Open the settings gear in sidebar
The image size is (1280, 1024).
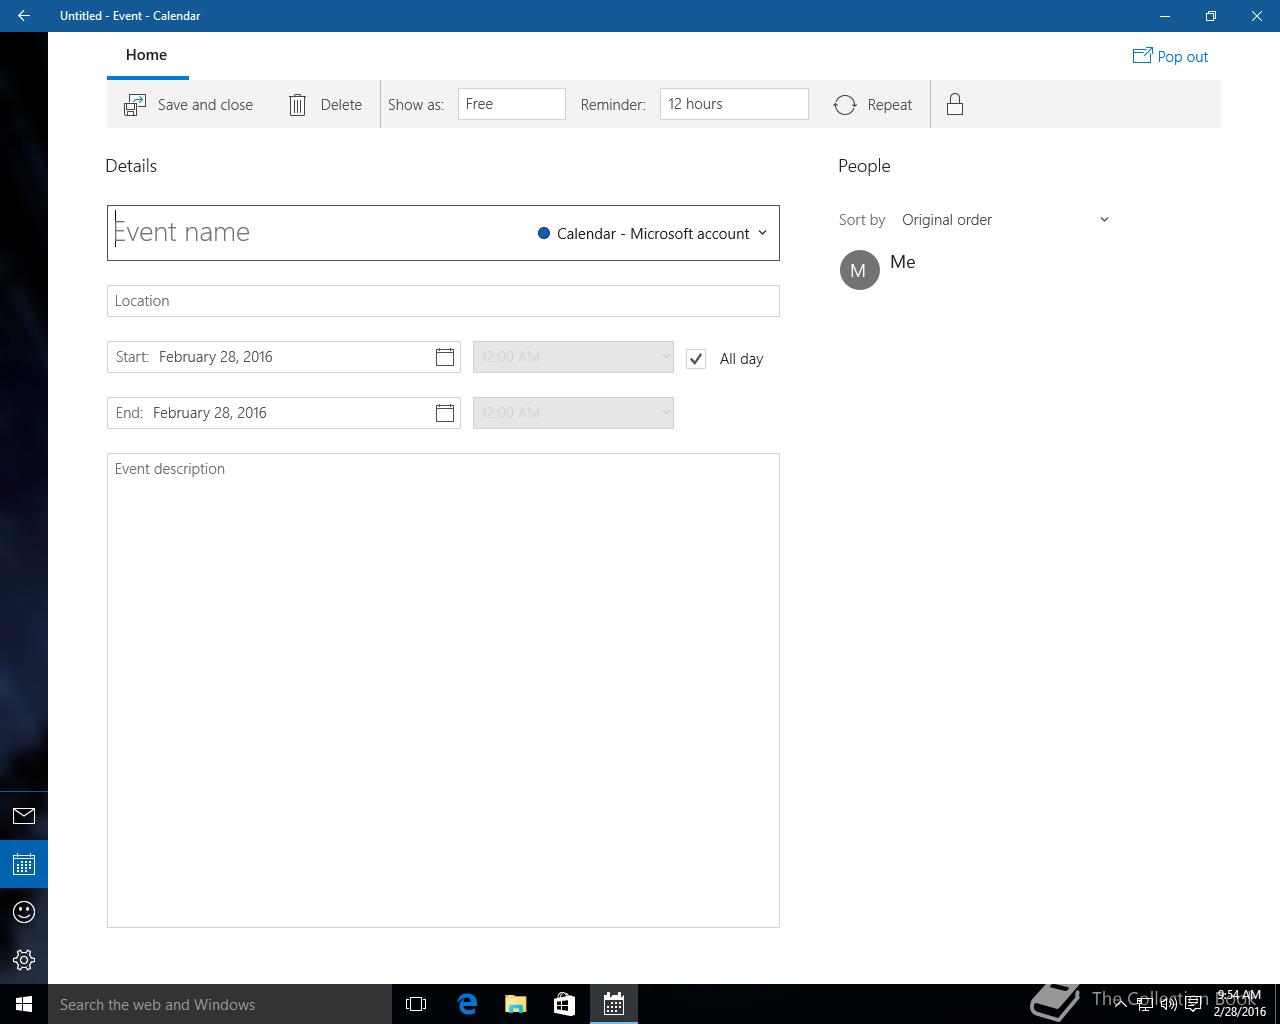(x=24, y=960)
